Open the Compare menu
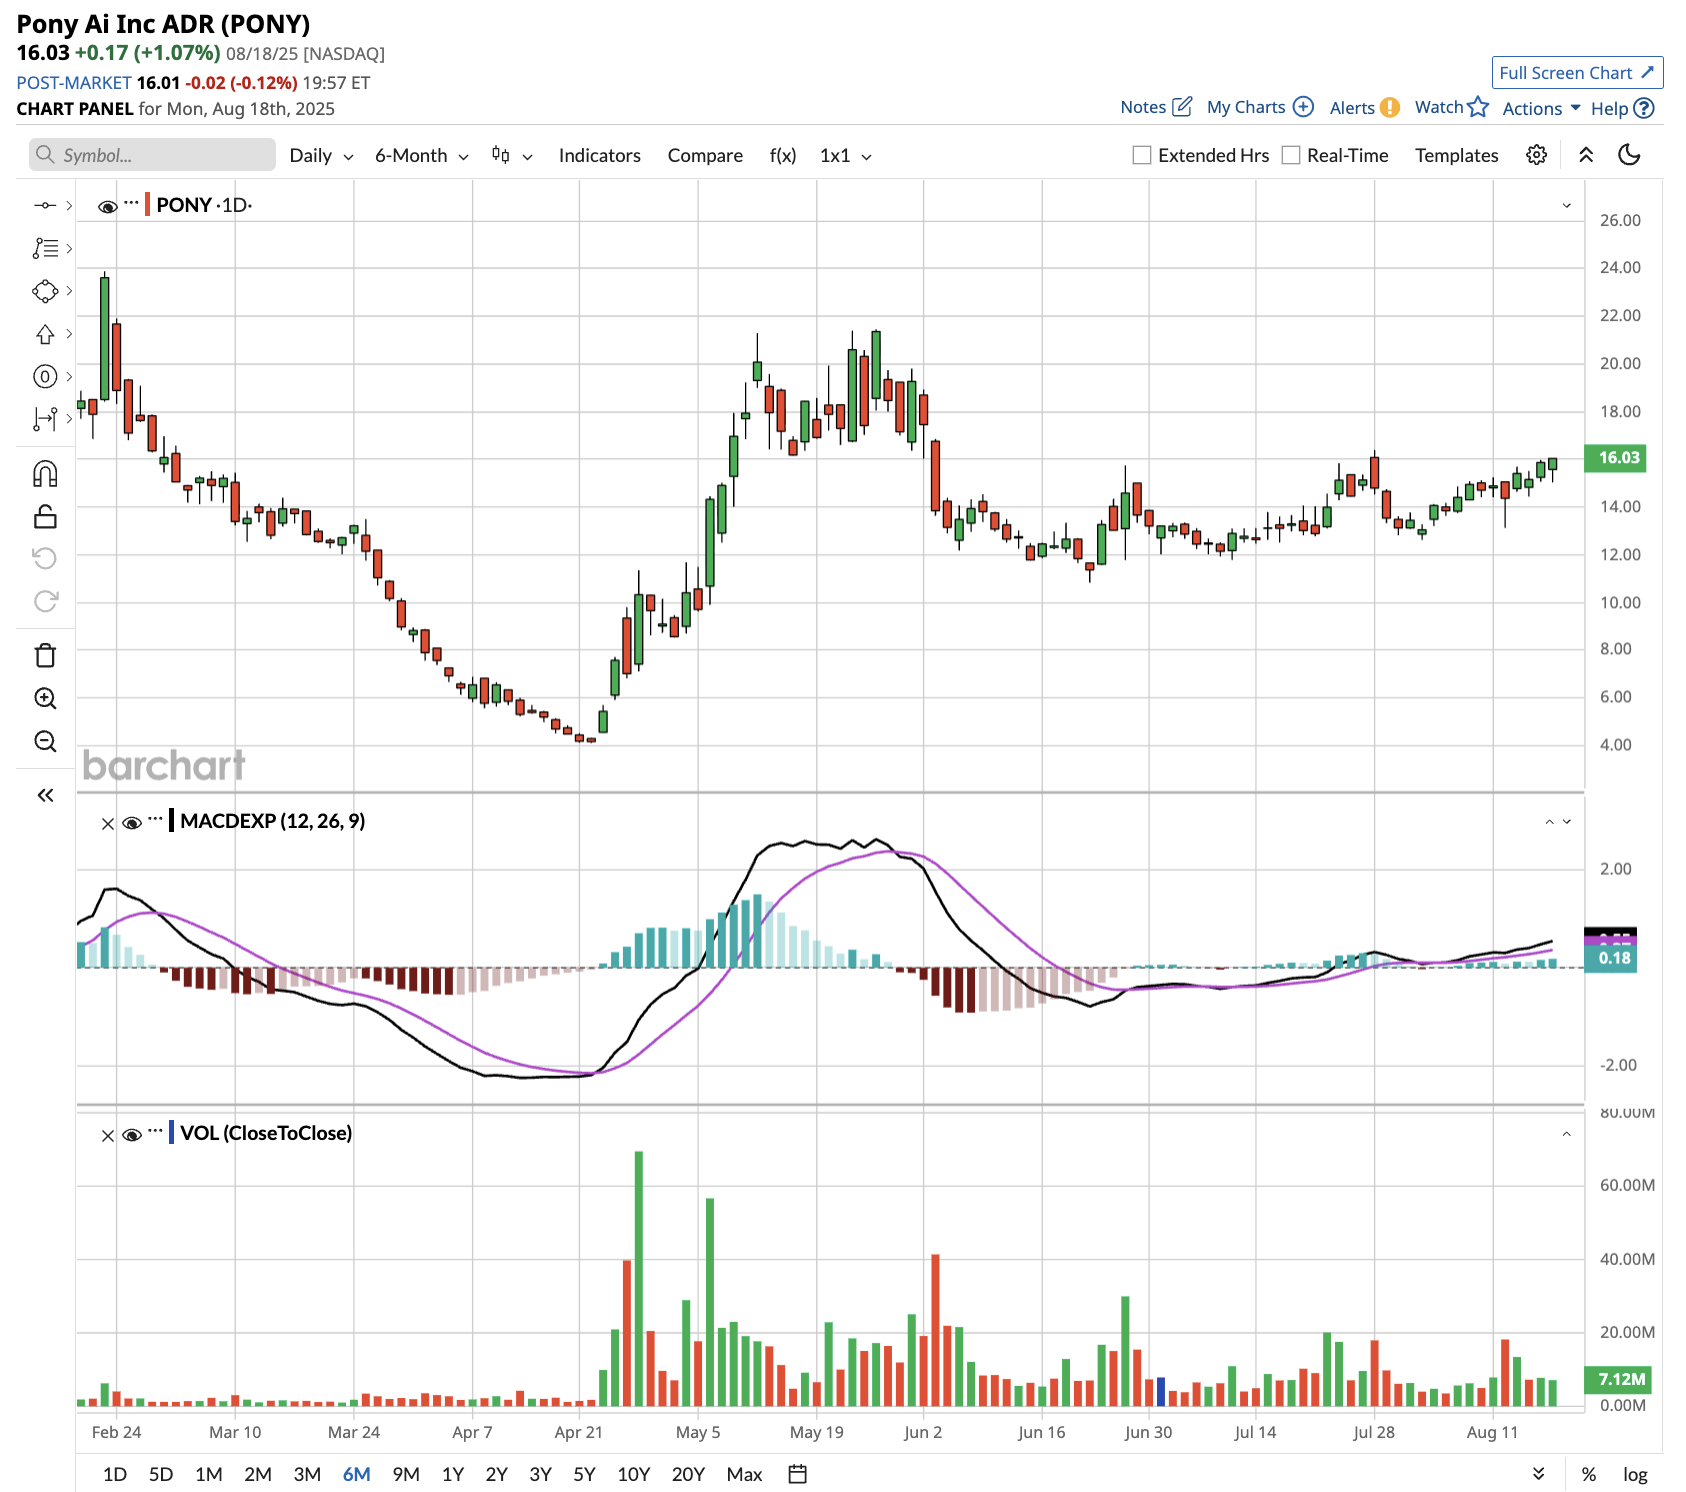 pos(705,155)
